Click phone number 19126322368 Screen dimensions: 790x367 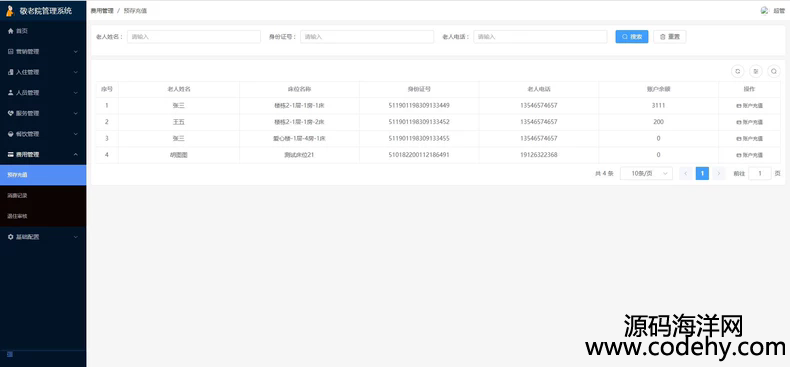(x=539, y=155)
